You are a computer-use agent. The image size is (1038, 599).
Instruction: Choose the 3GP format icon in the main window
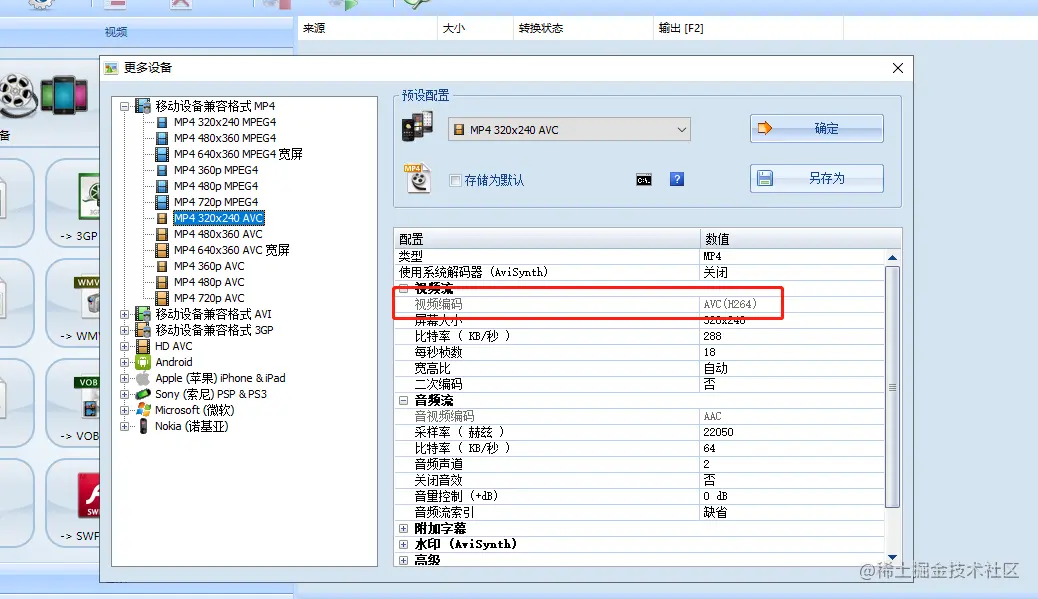coord(88,196)
